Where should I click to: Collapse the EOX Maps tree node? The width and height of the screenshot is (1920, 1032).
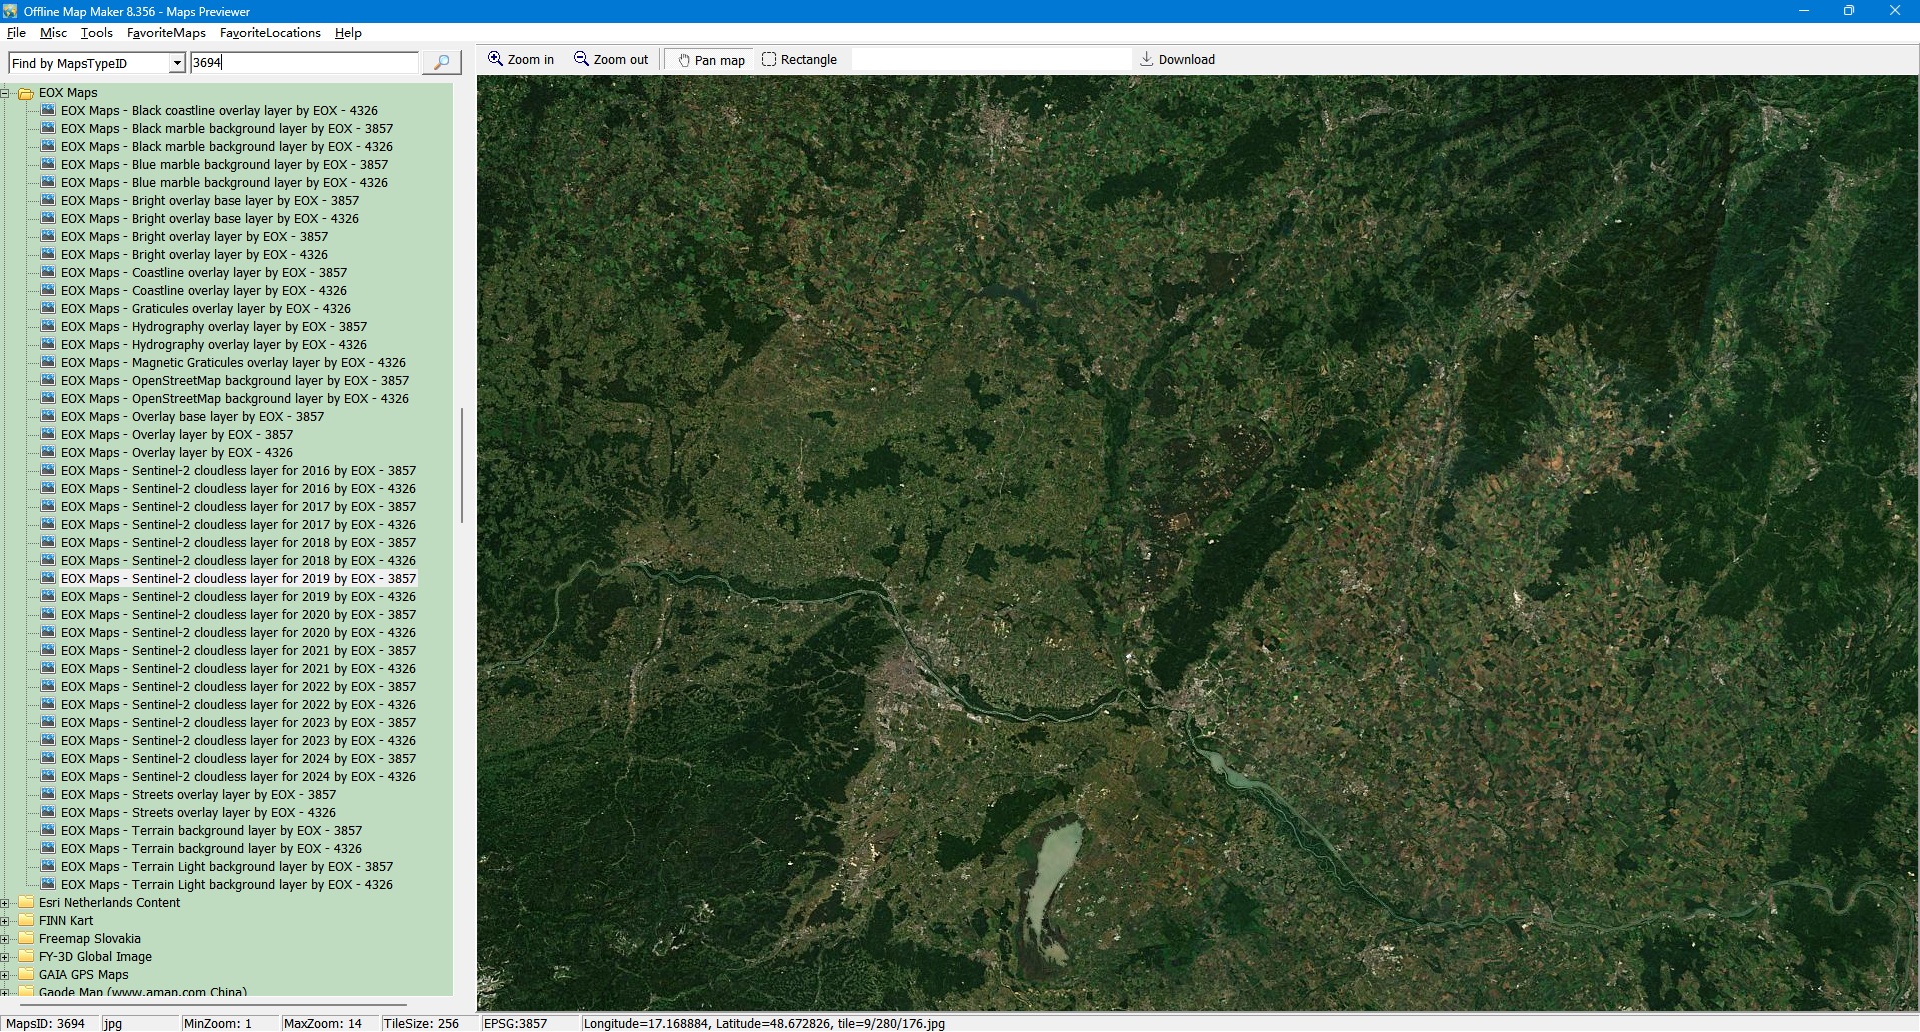click(x=6, y=93)
